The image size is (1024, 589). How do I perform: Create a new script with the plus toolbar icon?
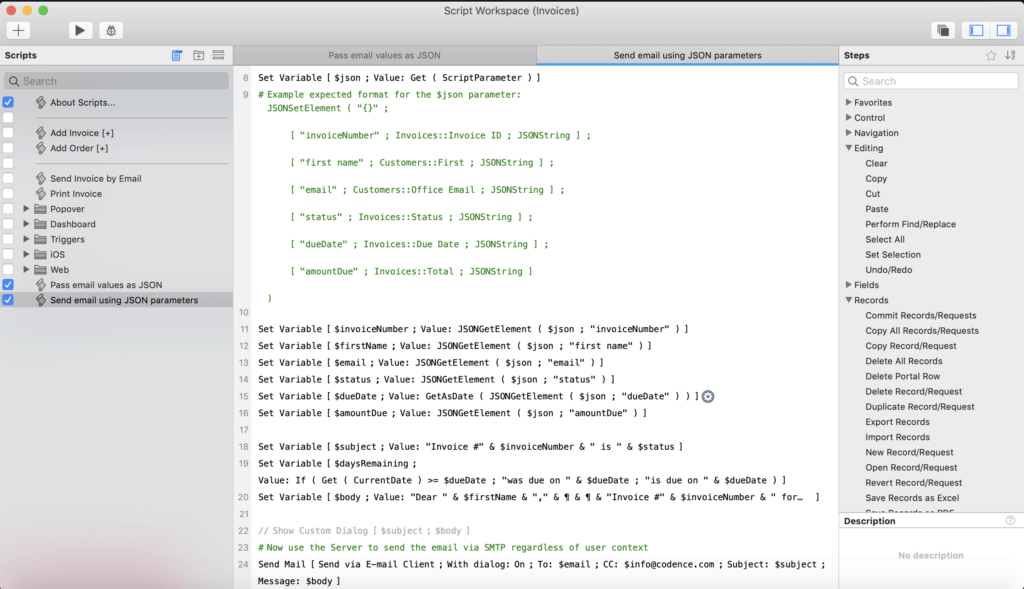coord(17,30)
